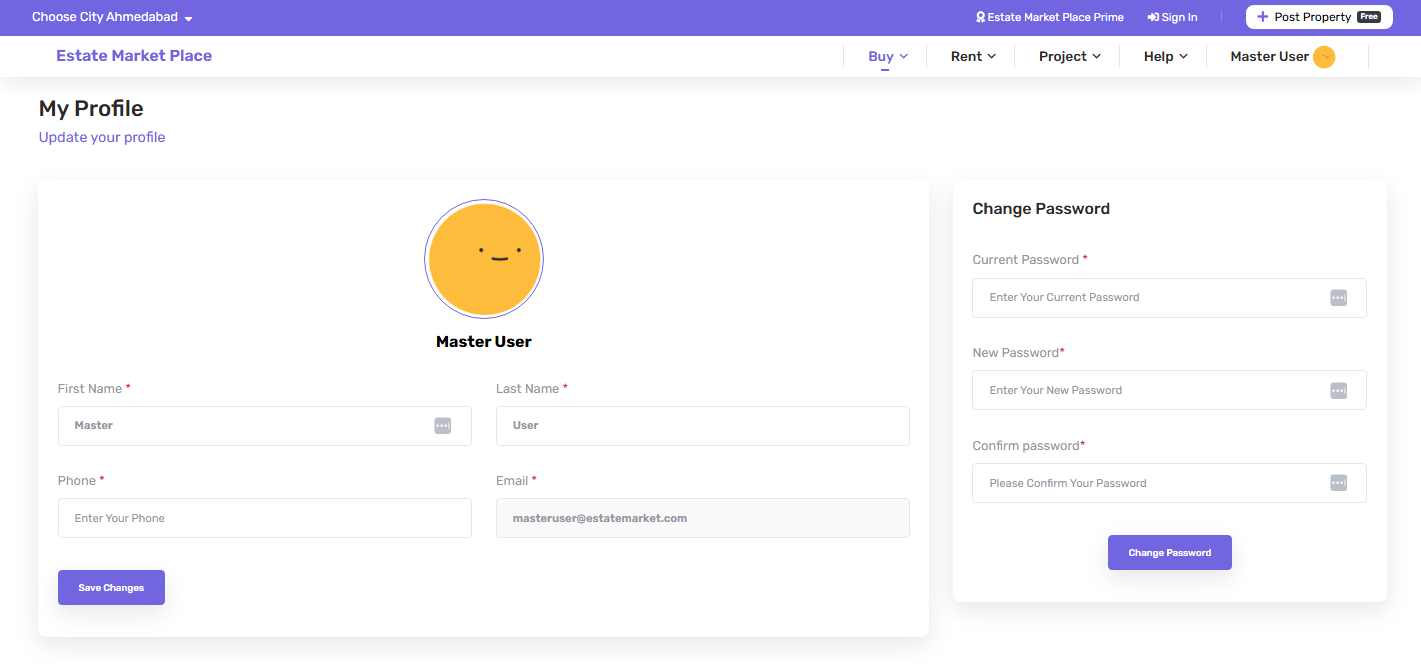Expand the Rent menu
1421x671 pixels.
[973, 57]
